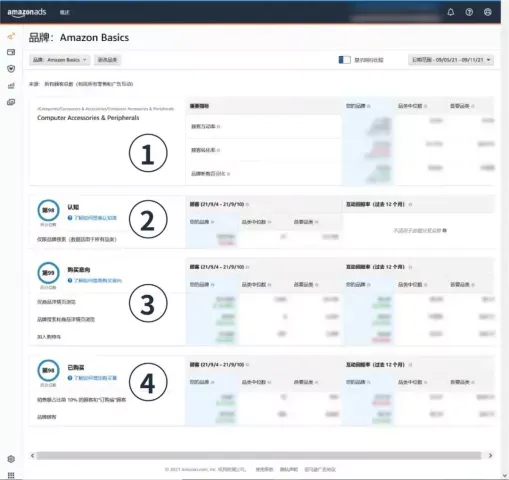Click the category selection button next to brand
The width and height of the screenshot is (509, 480).
107,60
